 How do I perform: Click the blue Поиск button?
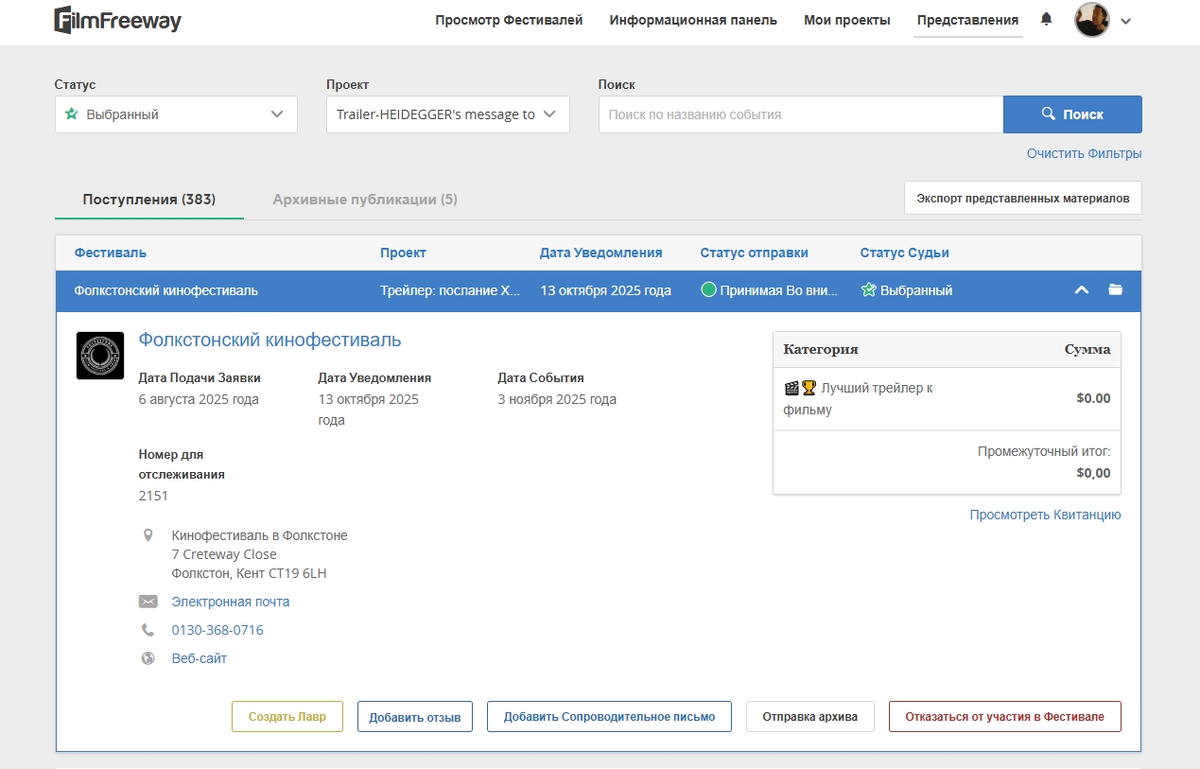tap(1073, 114)
